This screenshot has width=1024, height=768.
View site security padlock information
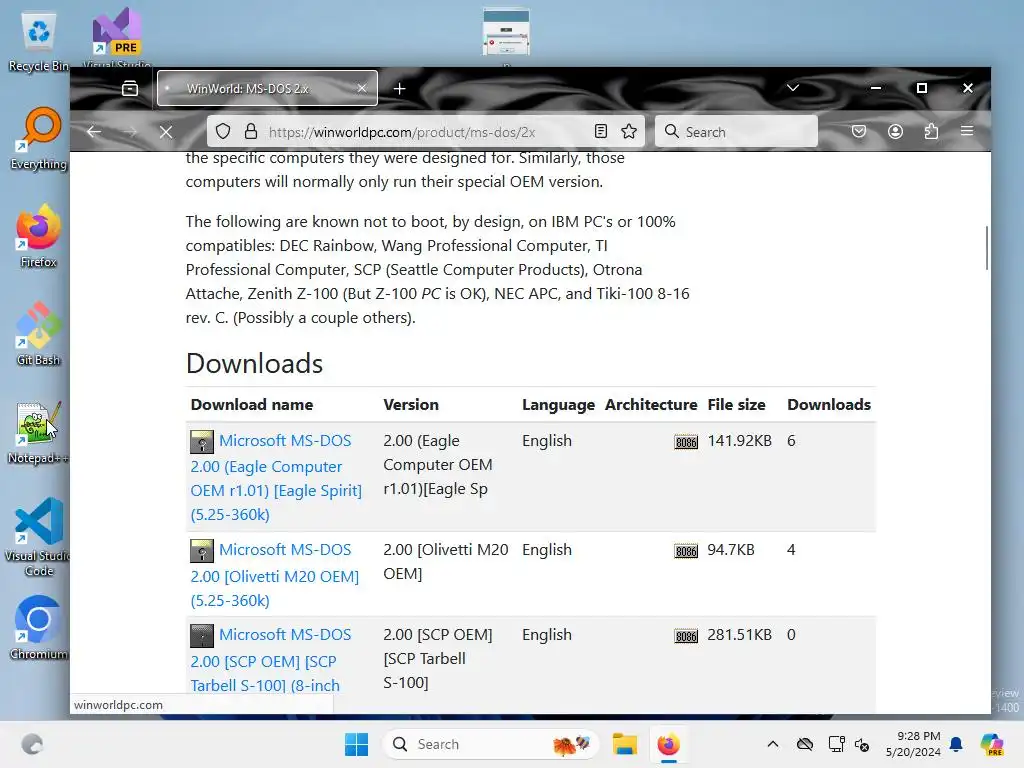click(x=251, y=132)
